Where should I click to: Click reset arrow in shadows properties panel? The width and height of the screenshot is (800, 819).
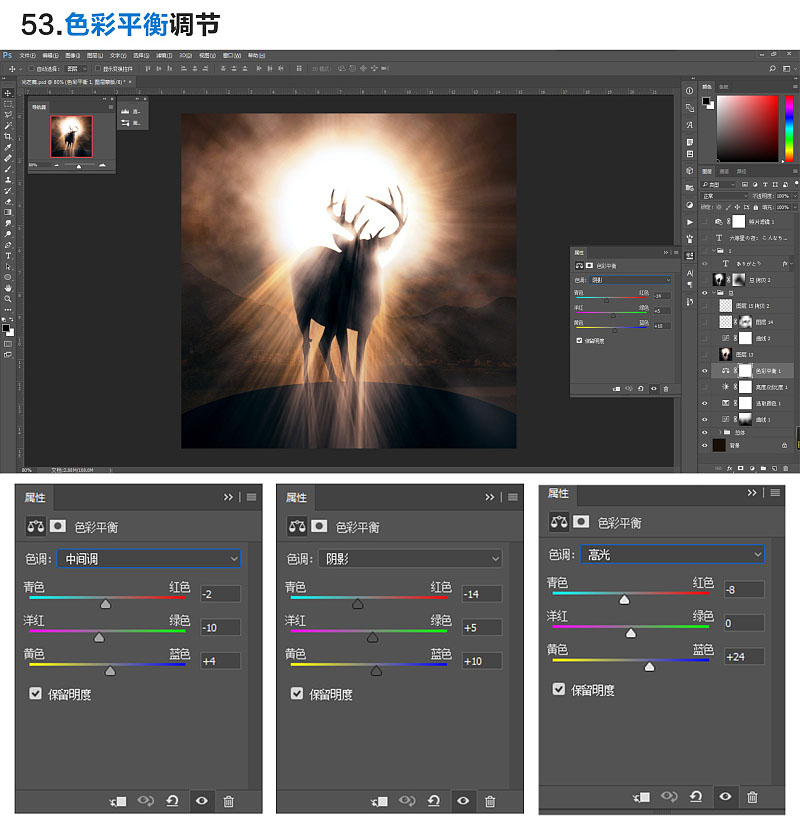pos(434,801)
